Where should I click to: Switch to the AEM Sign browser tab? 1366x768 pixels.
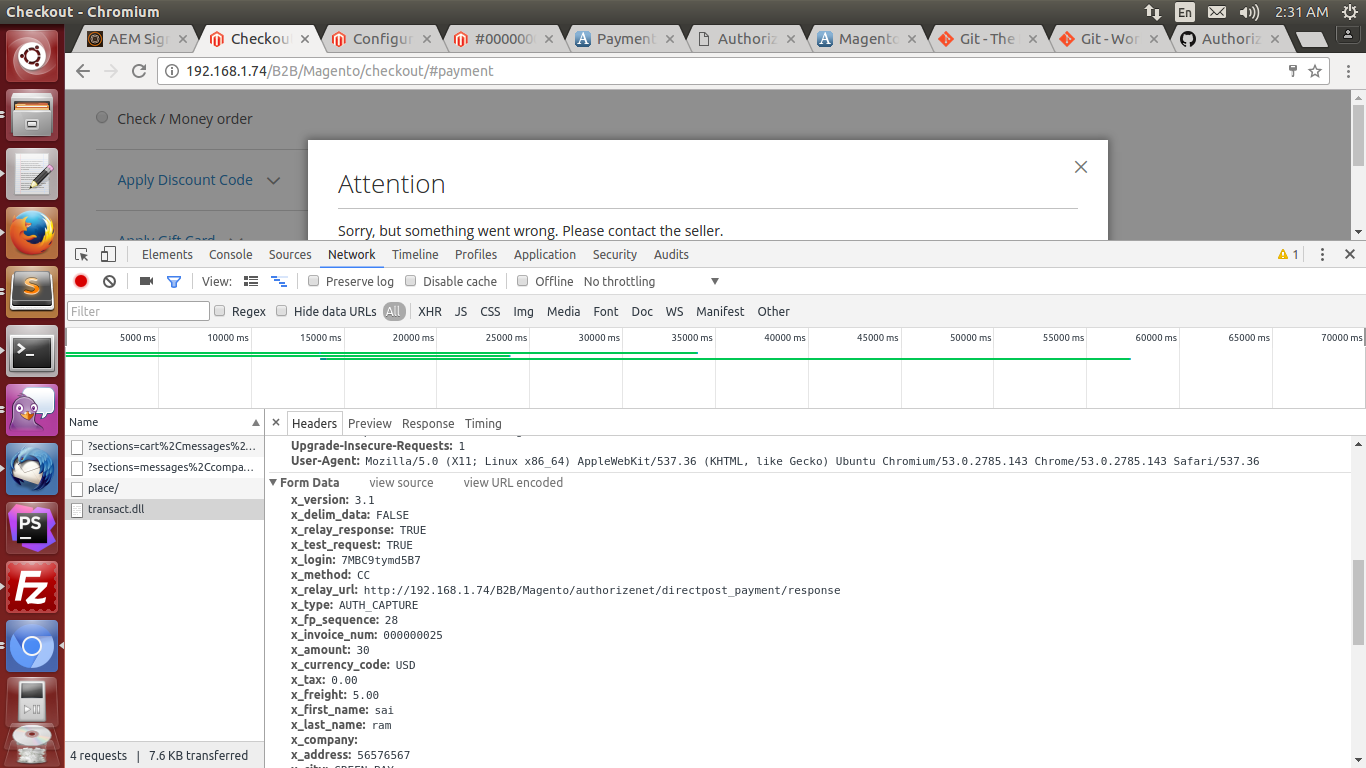(137, 39)
